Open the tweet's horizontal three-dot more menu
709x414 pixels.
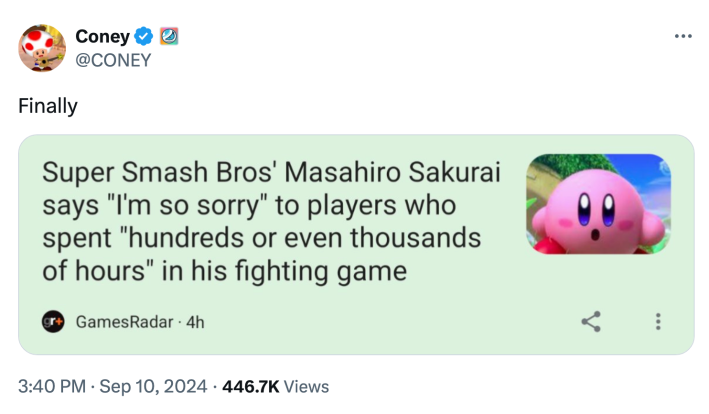[x=683, y=37]
